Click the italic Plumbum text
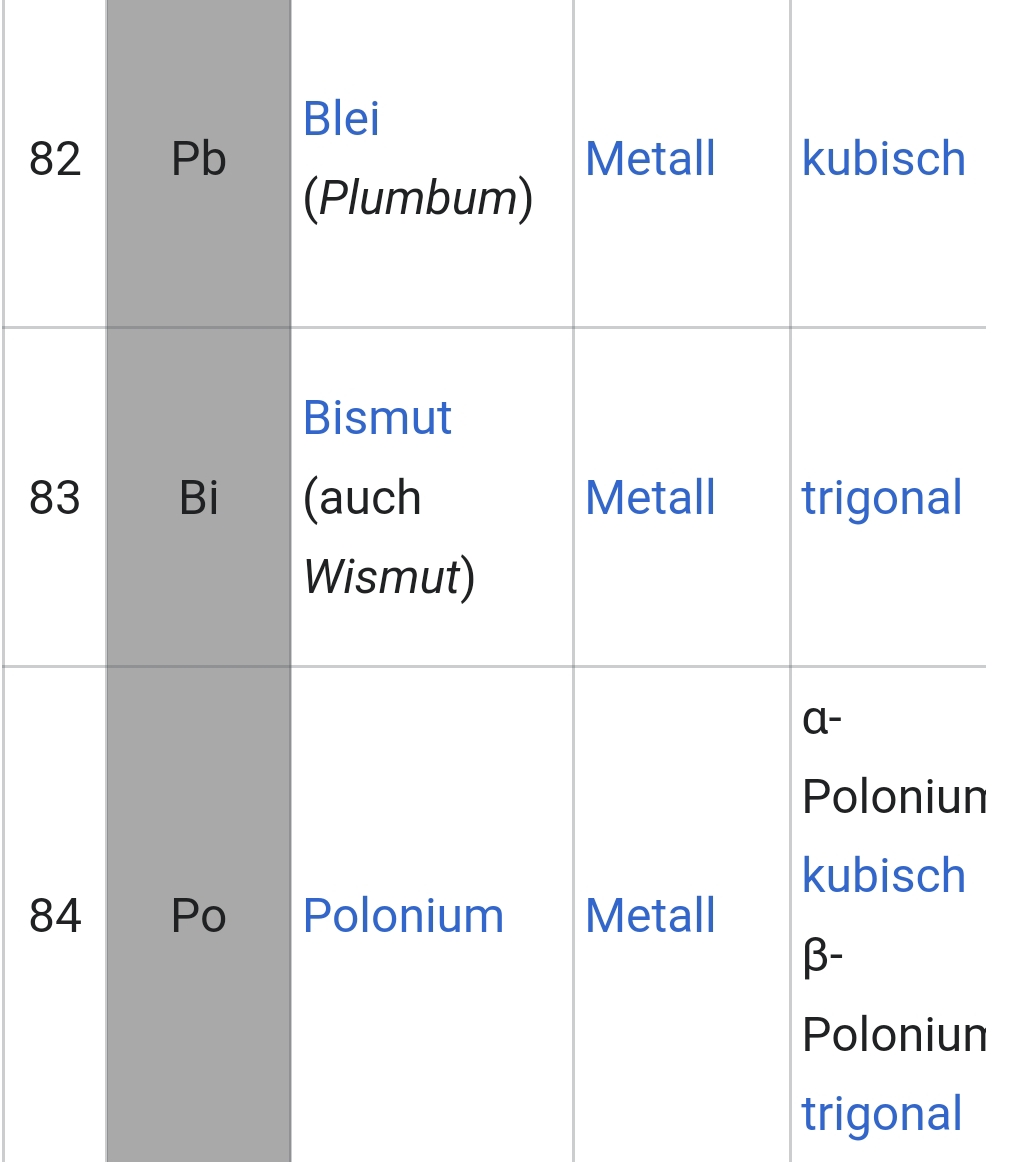The height and width of the screenshot is (1162, 1034). pos(419,199)
